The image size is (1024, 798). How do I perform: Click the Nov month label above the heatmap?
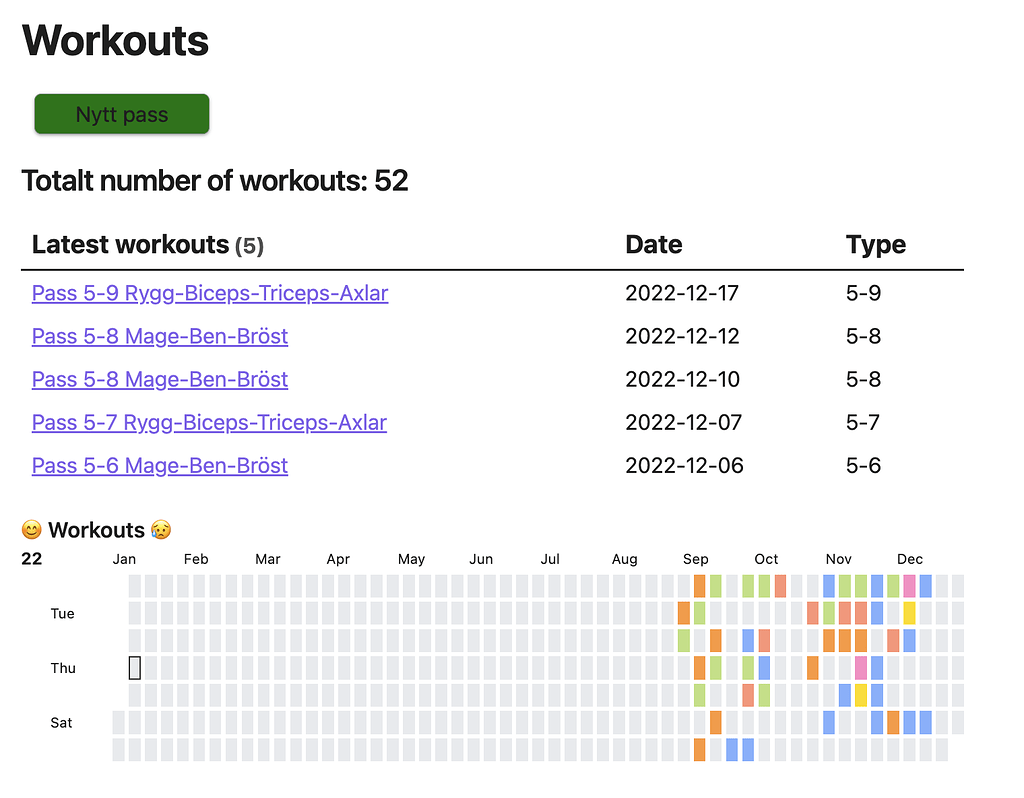(838, 559)
